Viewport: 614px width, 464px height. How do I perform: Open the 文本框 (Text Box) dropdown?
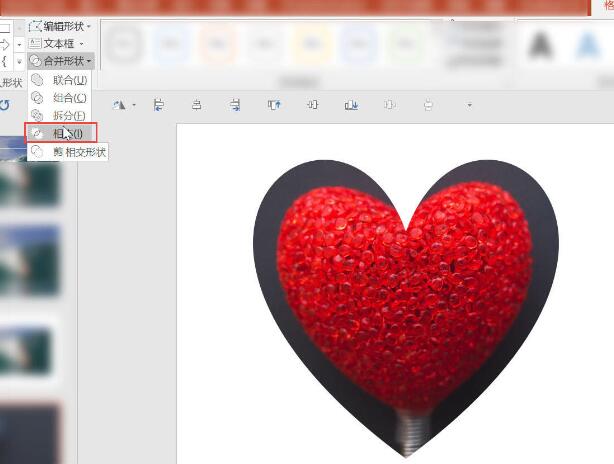[56, 43]
